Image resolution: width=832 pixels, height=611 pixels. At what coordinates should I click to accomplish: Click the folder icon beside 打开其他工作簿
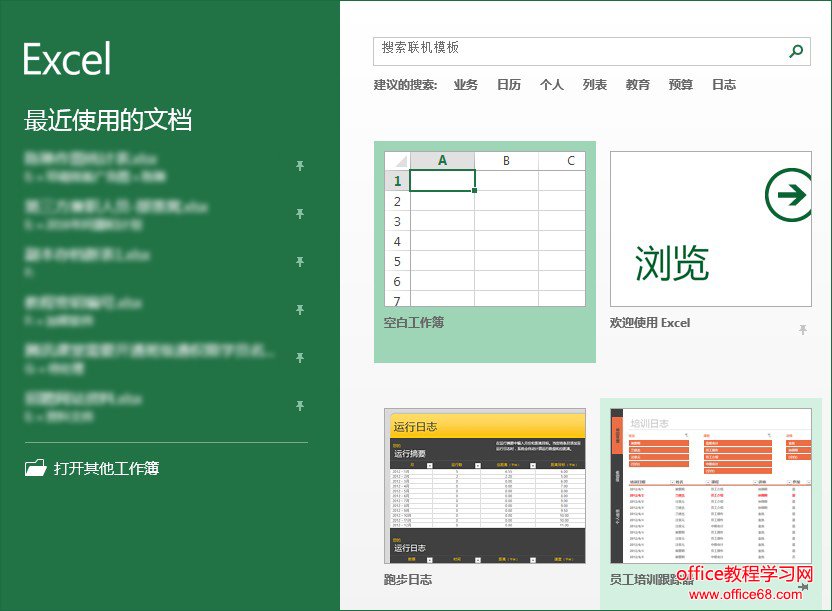pyautogui.click(x=36, y=468)
